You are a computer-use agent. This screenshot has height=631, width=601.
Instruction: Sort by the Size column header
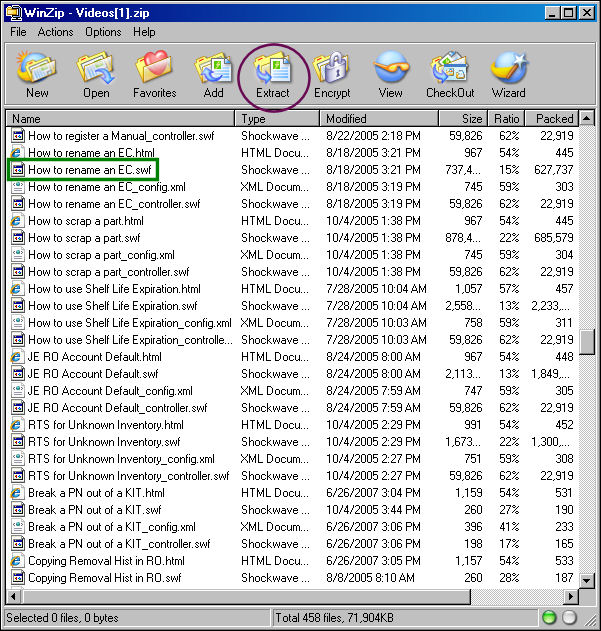click(463, 119)
